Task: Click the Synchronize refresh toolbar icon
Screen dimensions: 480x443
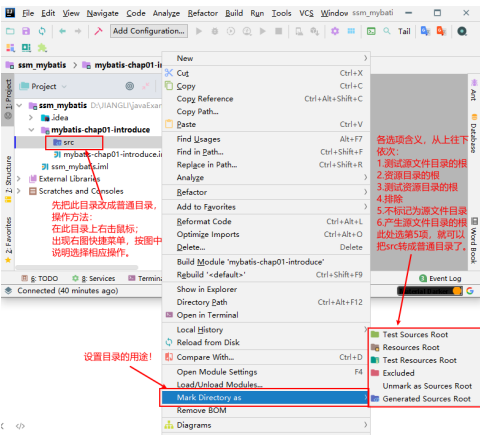Action: point(42,31)
